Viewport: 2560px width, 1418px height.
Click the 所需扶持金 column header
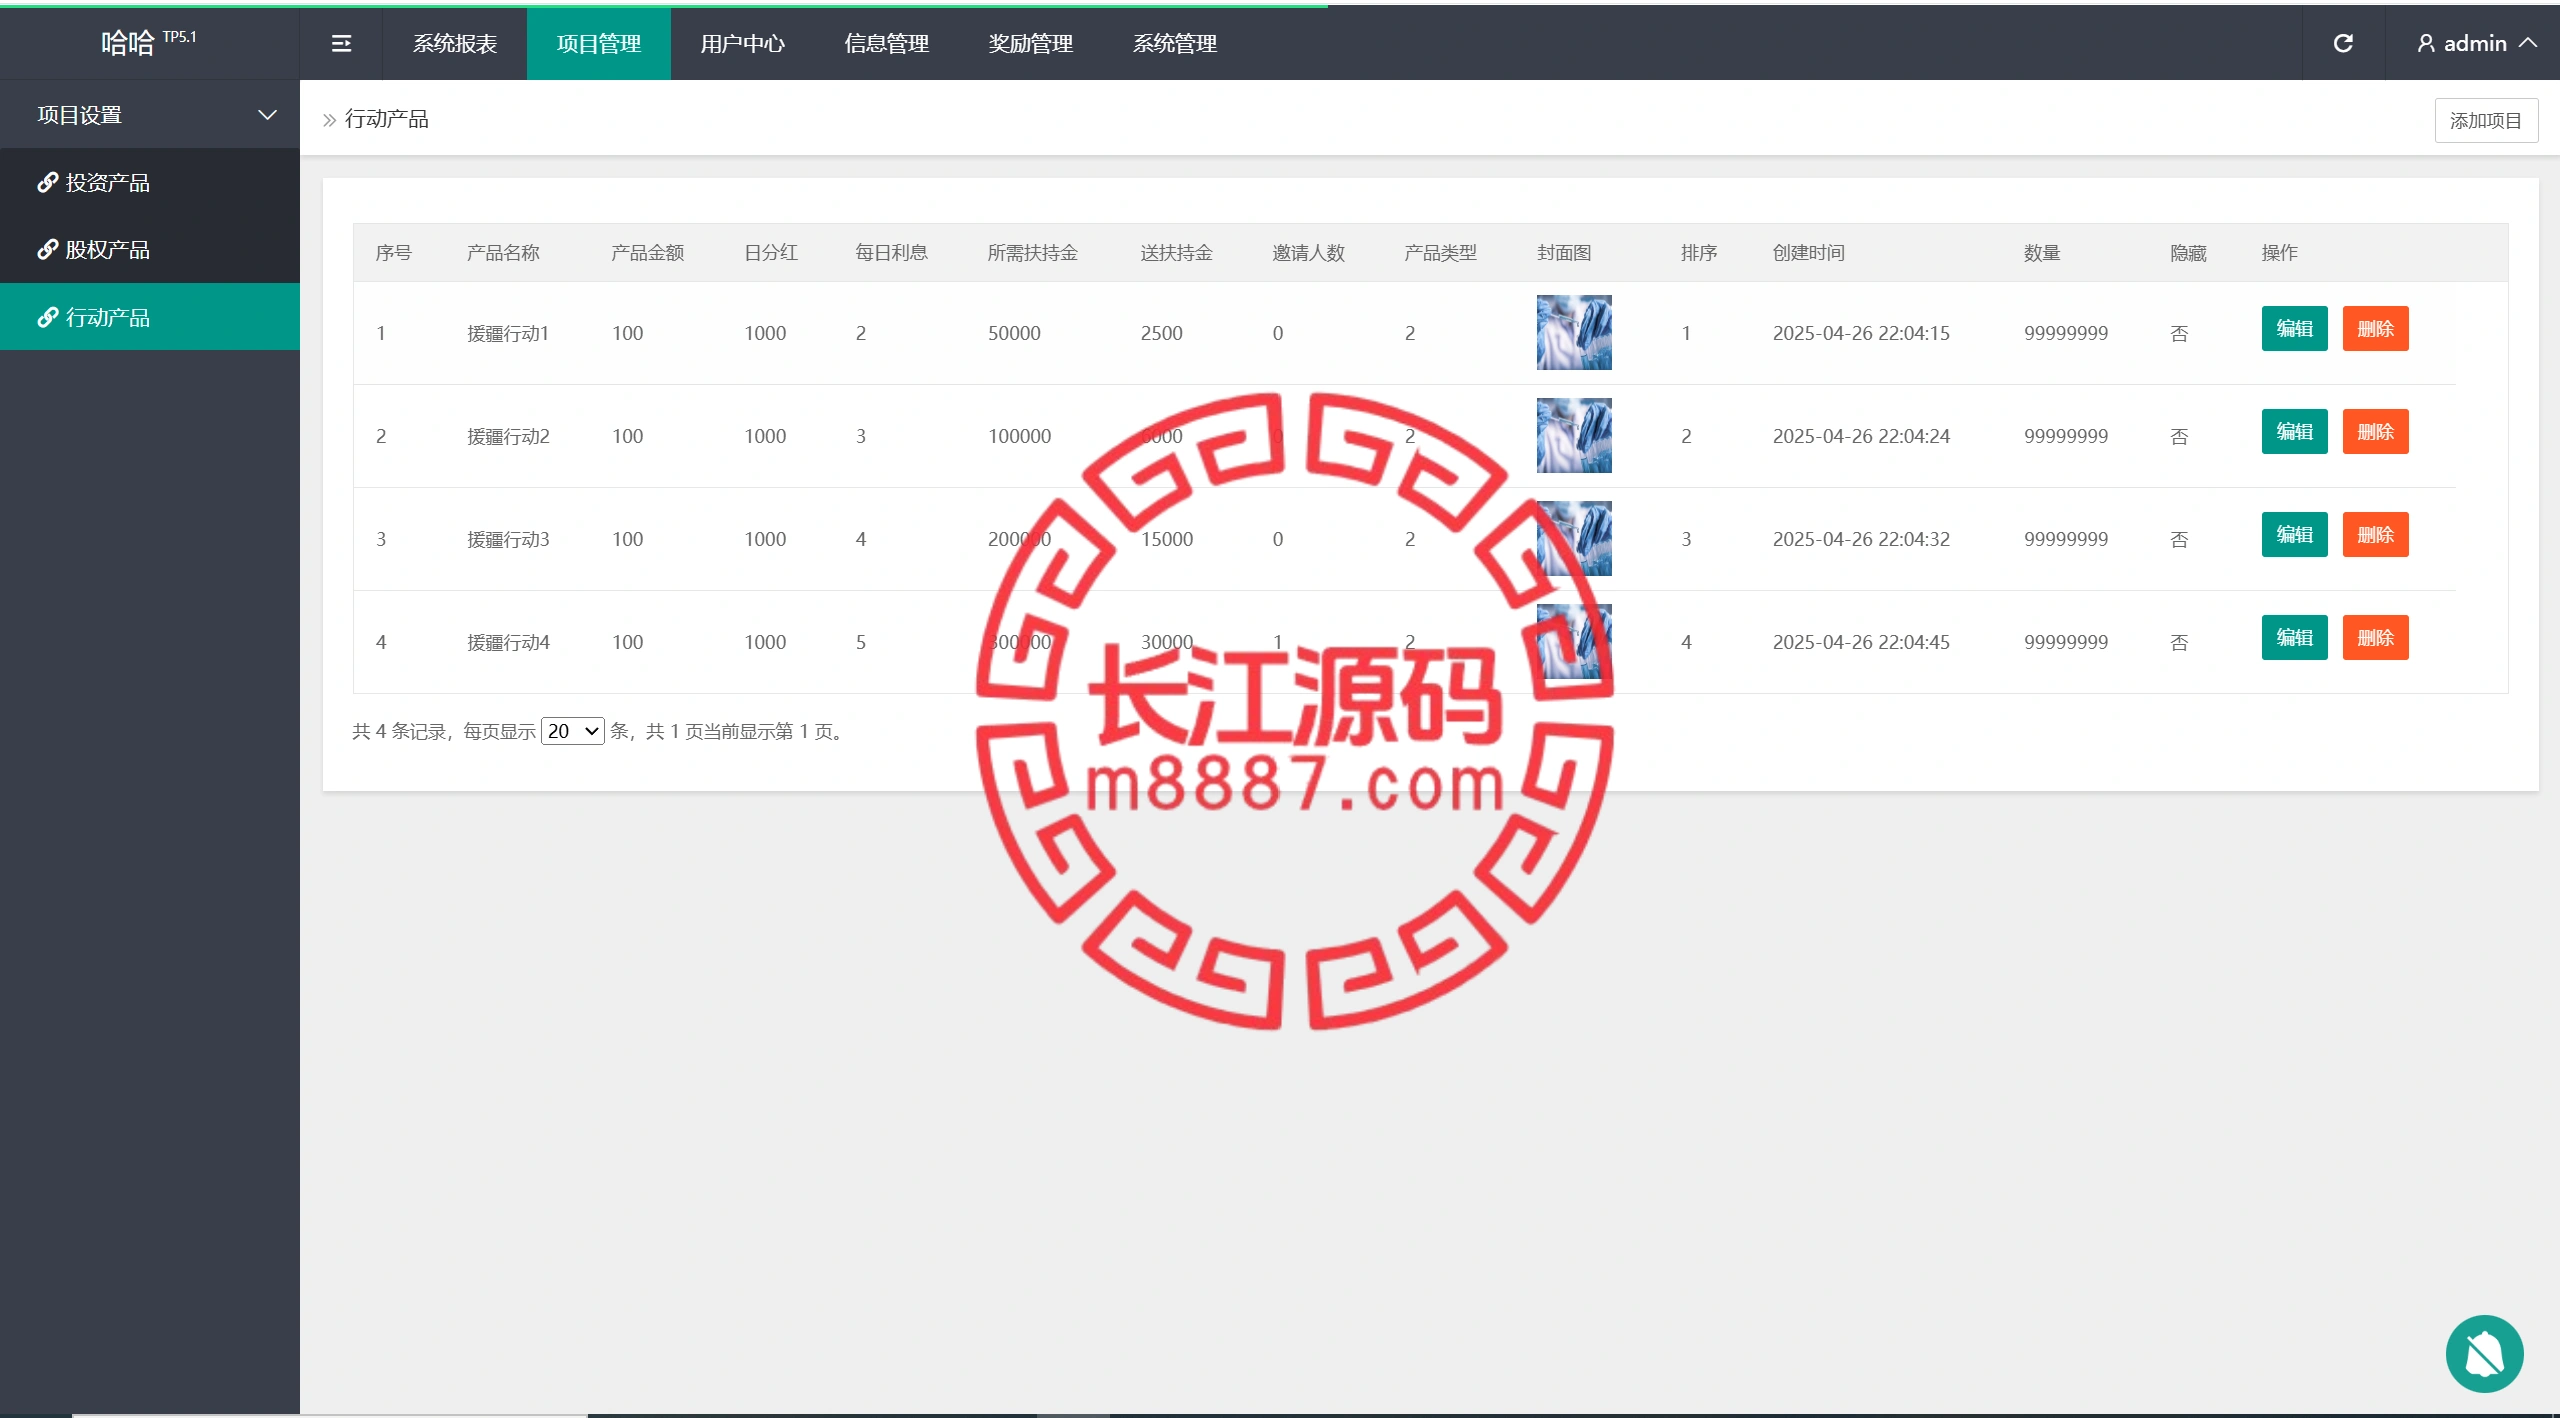[x=1033, y=253]
